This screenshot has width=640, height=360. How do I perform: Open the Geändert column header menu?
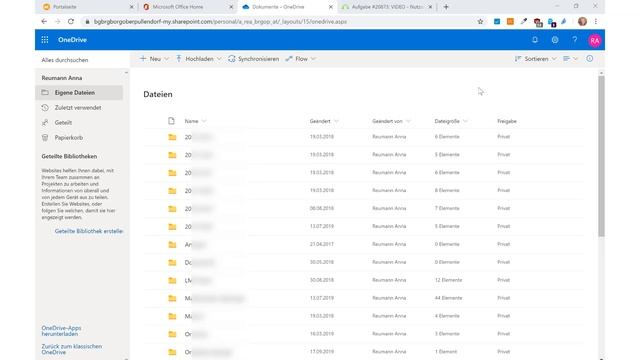[x=324, y=121]
